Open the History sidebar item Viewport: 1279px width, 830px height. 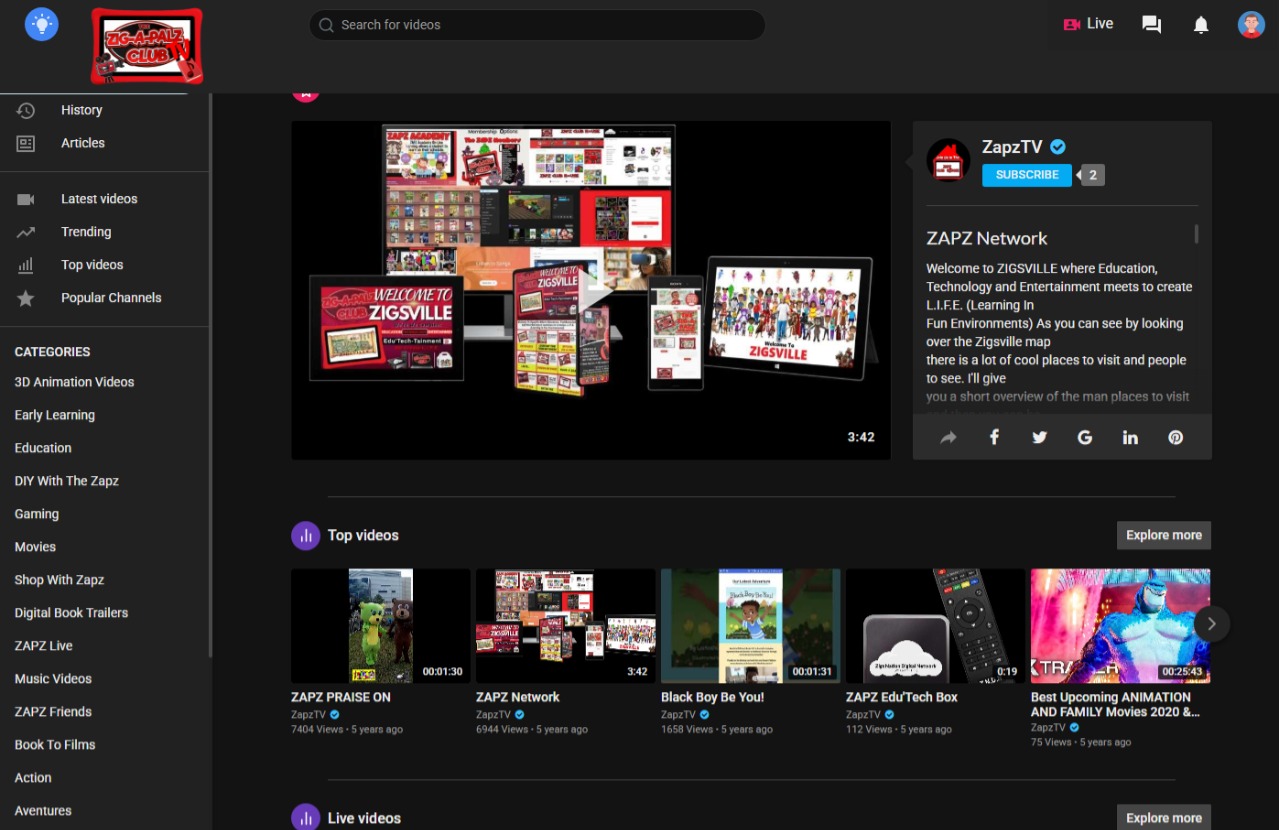click(82, 110)
